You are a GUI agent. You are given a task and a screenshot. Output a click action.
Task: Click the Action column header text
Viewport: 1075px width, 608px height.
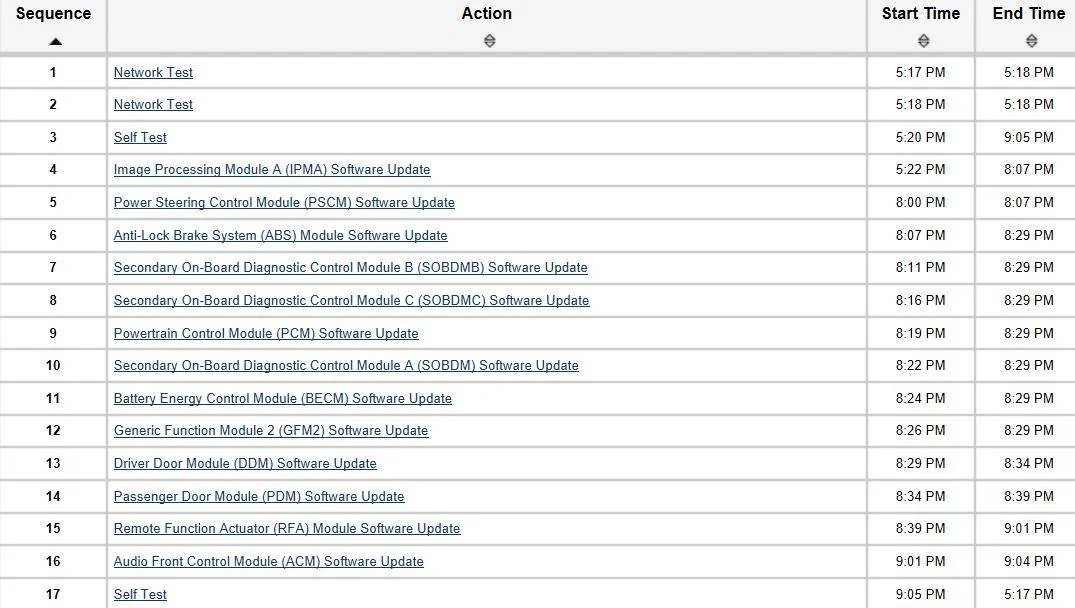click(x=487, y=14)
